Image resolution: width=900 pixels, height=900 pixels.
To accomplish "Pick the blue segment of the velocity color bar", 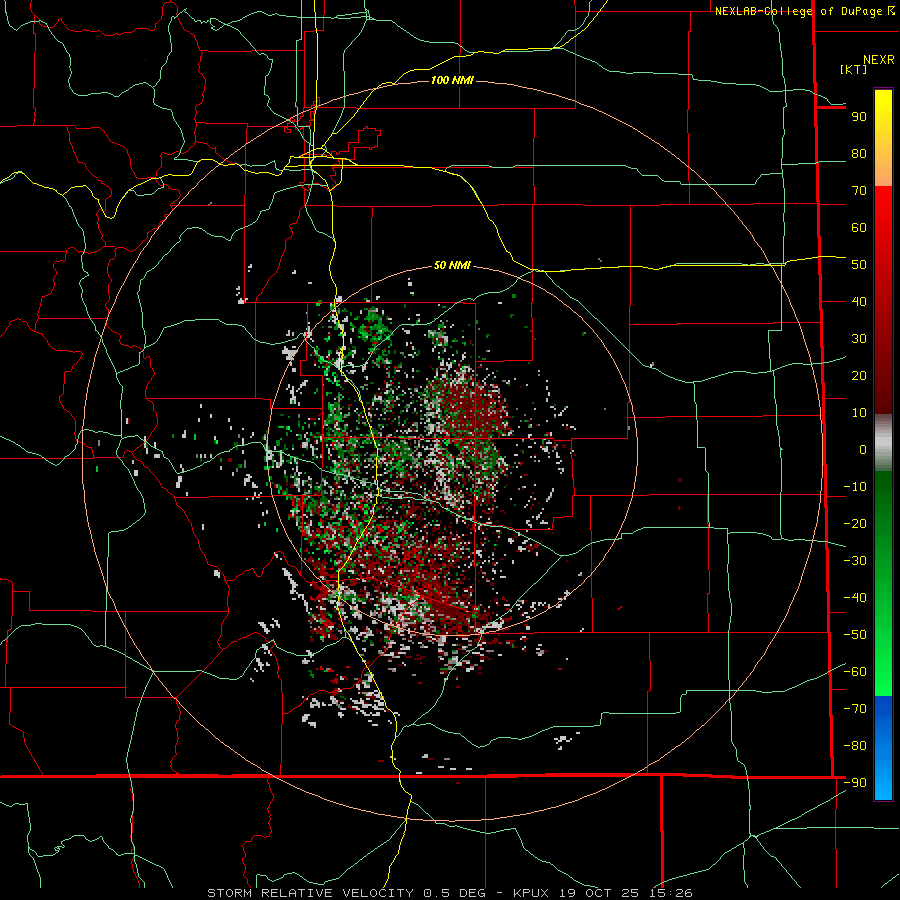I will pyautogui.click(x=883, y=747).
